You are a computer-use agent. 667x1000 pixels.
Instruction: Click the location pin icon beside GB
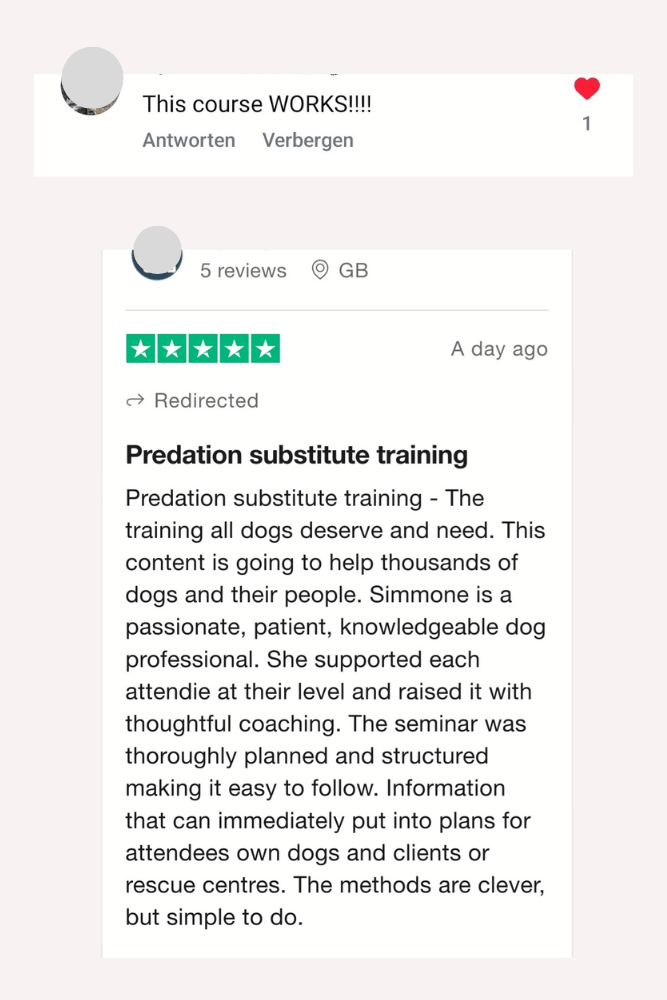pyautogui.click(x=320, y=270)
